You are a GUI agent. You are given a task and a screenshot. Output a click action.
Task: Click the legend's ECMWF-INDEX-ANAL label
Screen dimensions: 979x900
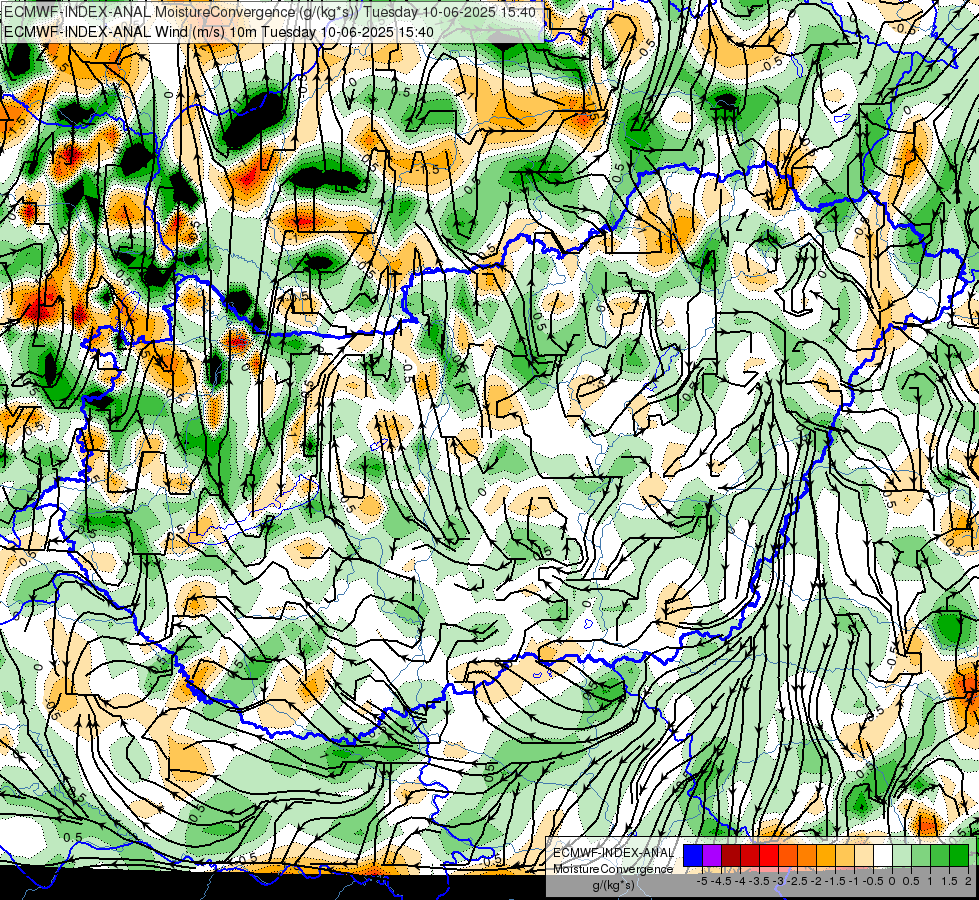tap(614, 853)
